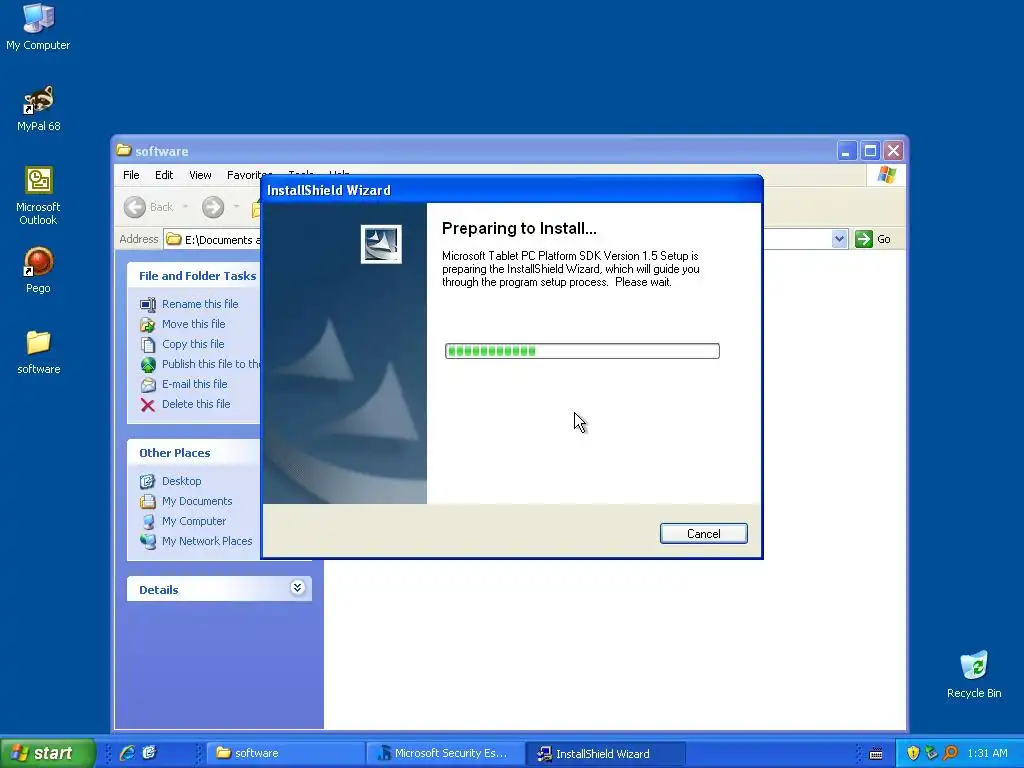Screen dimensions: 1024x768
Task: Click the Address bar path field
Action: 212,240
